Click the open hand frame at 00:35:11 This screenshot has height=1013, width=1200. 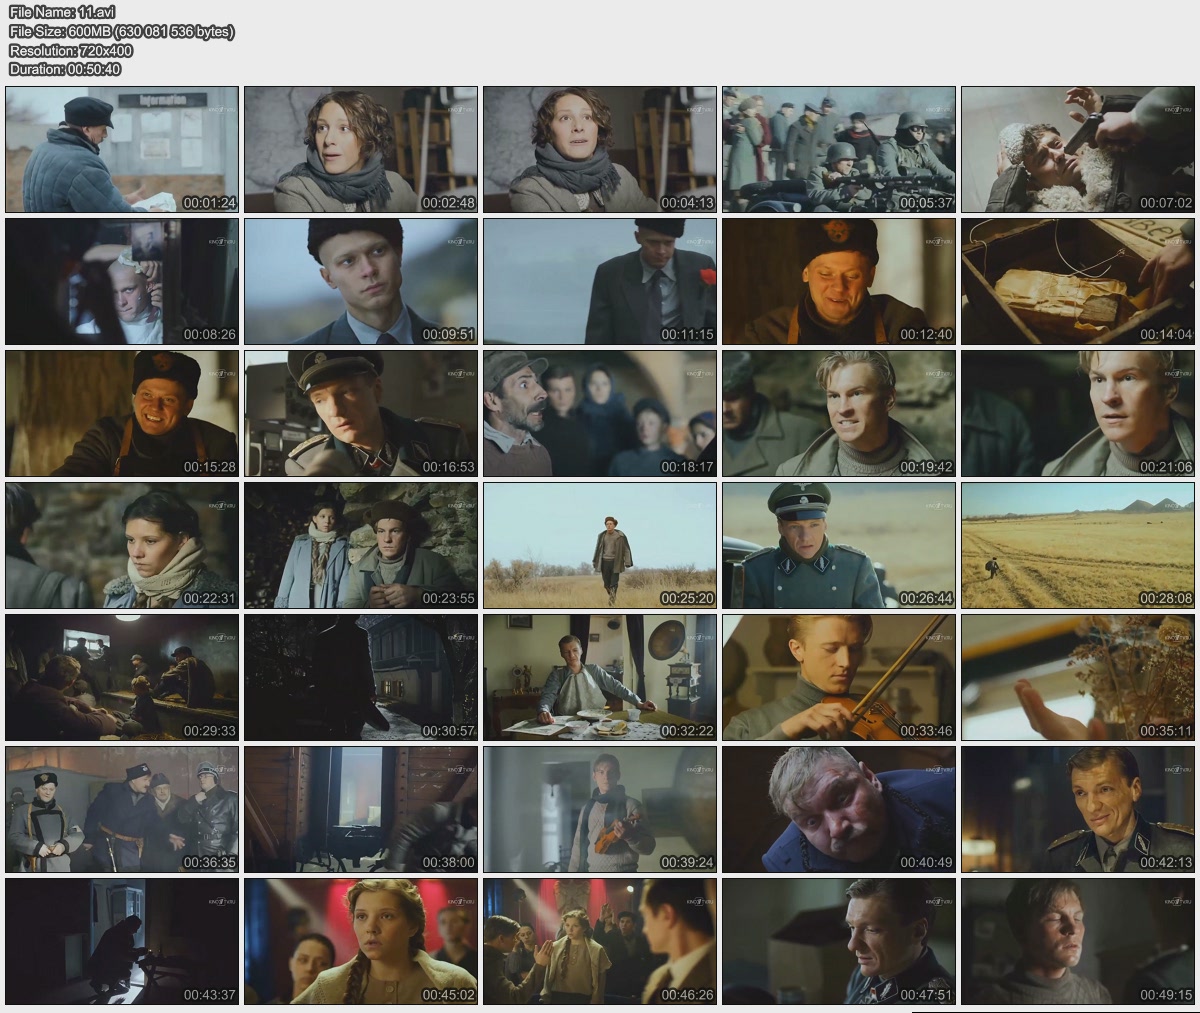(1078, 677)
